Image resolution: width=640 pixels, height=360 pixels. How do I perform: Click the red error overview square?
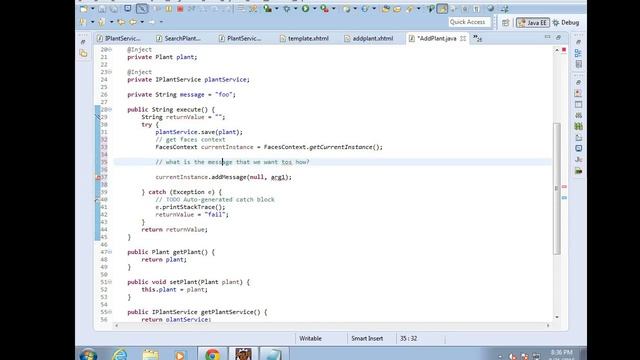(x=564, y=50)
